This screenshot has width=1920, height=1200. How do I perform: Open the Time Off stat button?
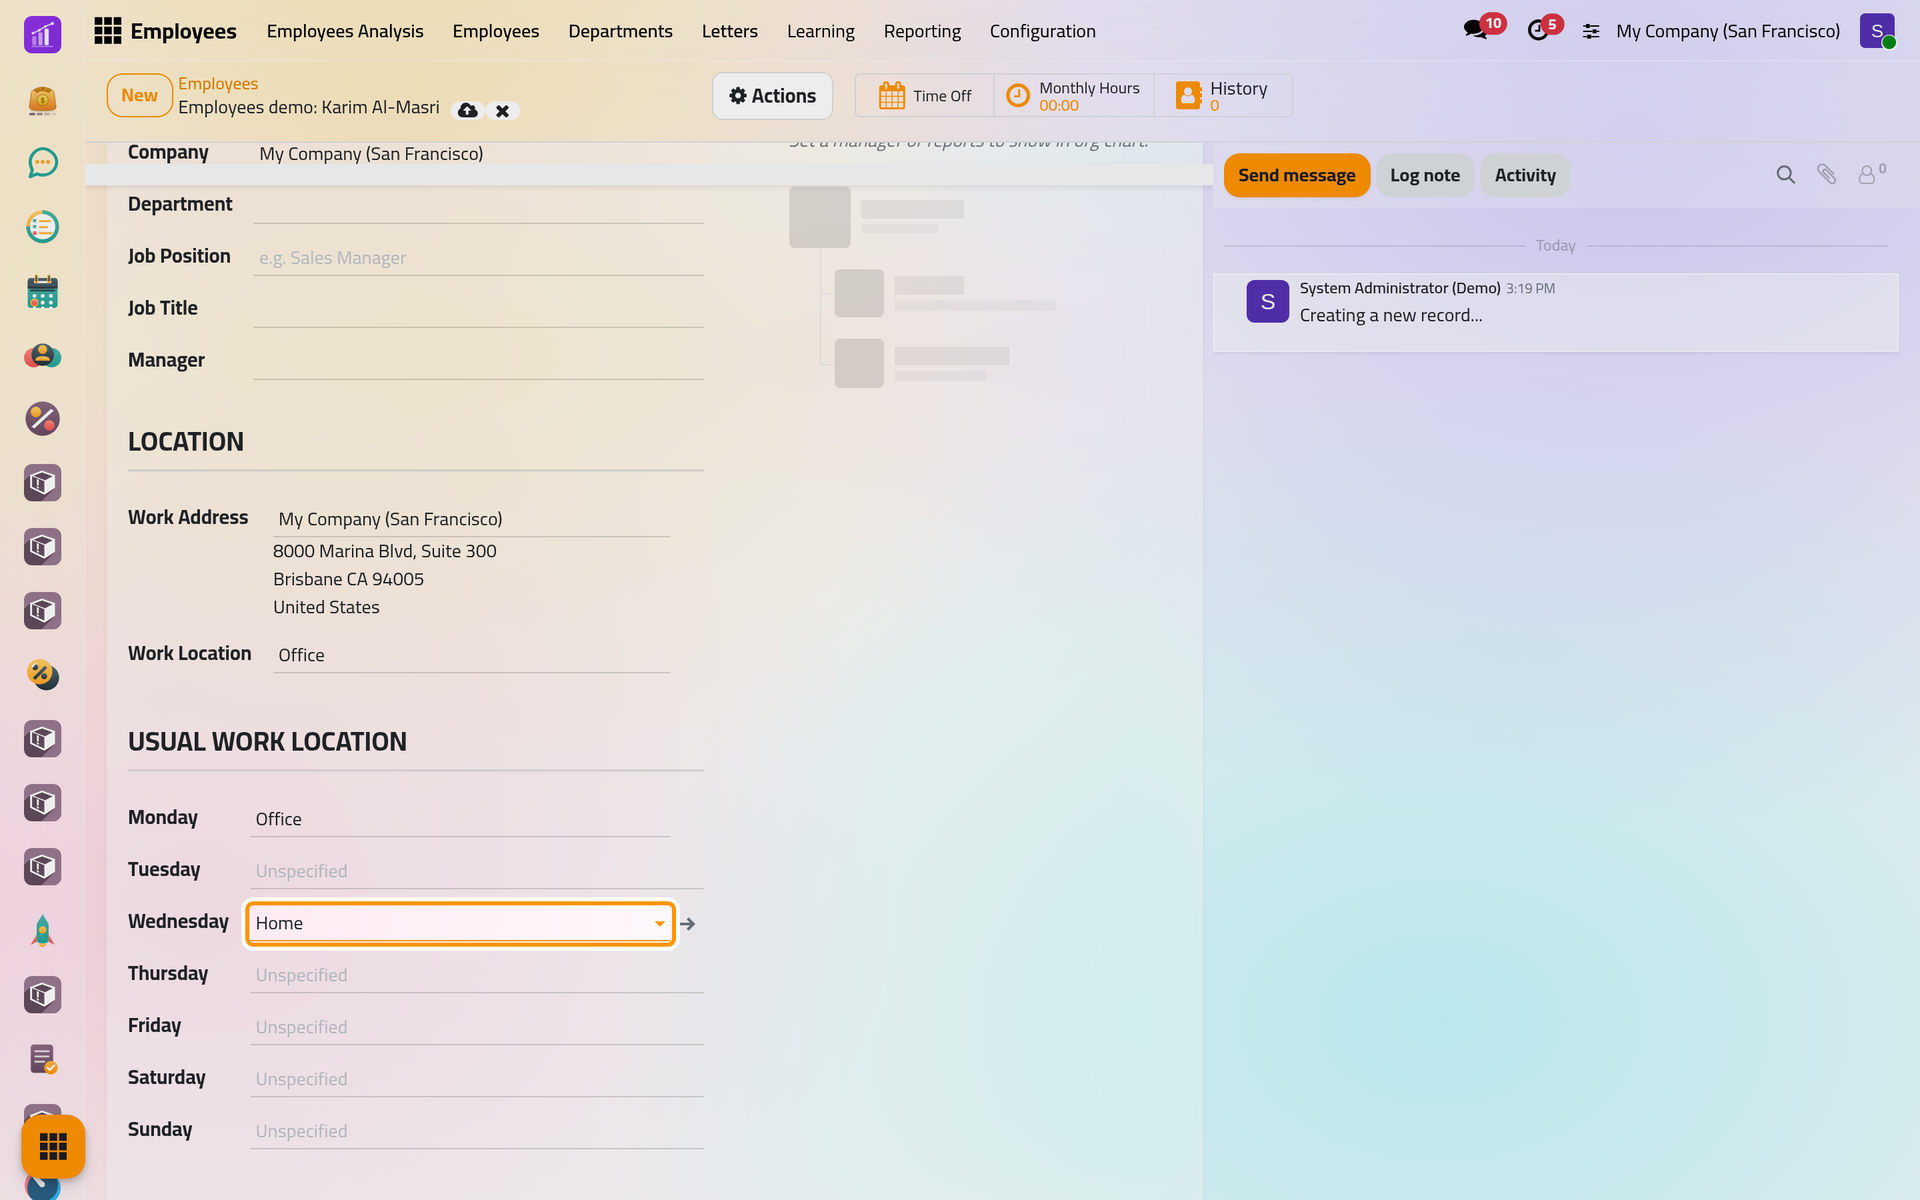tap(925, 96)
